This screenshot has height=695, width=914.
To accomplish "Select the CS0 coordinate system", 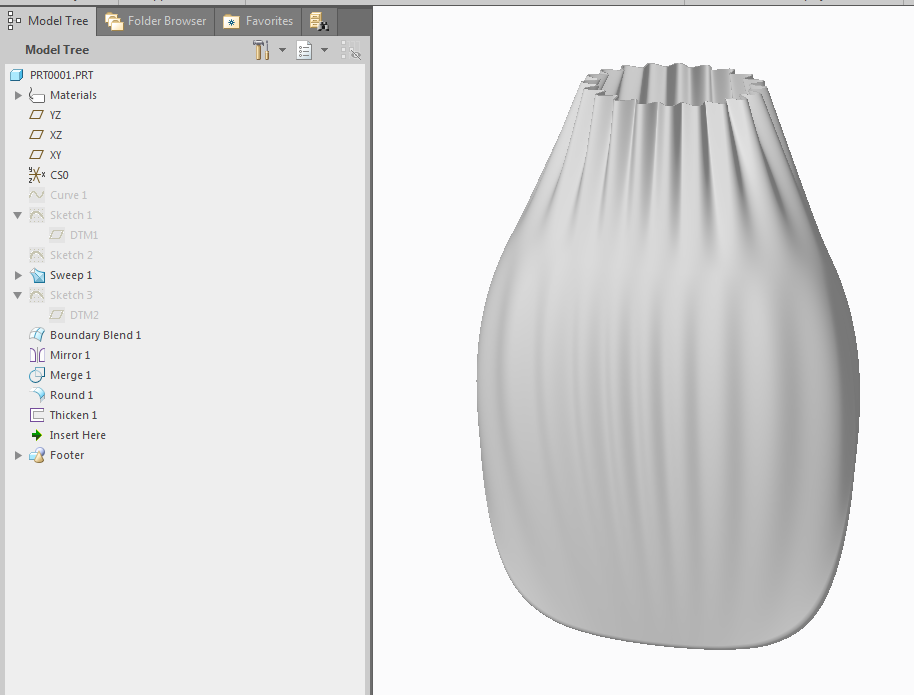I will [59, 175].
